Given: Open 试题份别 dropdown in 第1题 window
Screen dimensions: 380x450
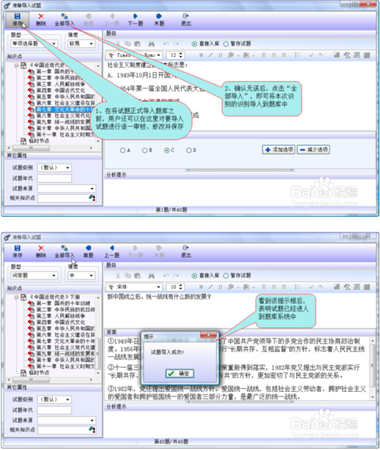Looking at the screenshot, I should (54, 168).
